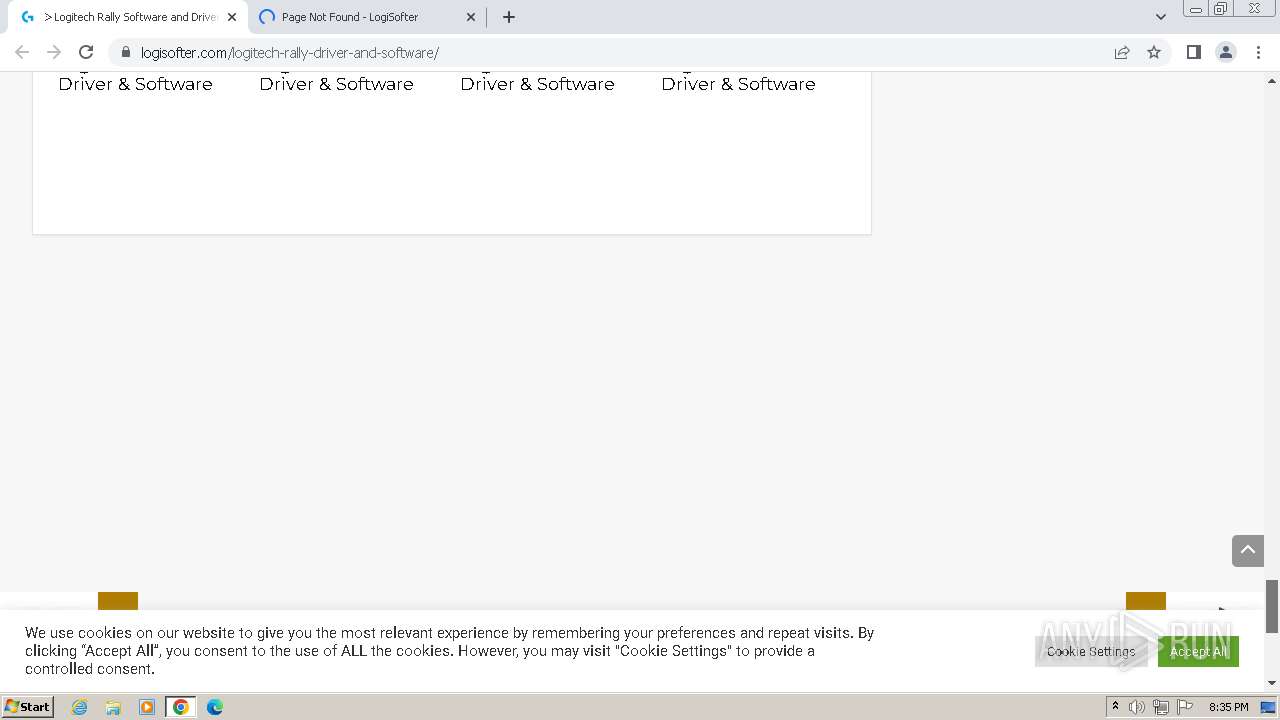1280x720 pixels.
Task: Open the first Driver & Software link
Action: tap(135, 84)
